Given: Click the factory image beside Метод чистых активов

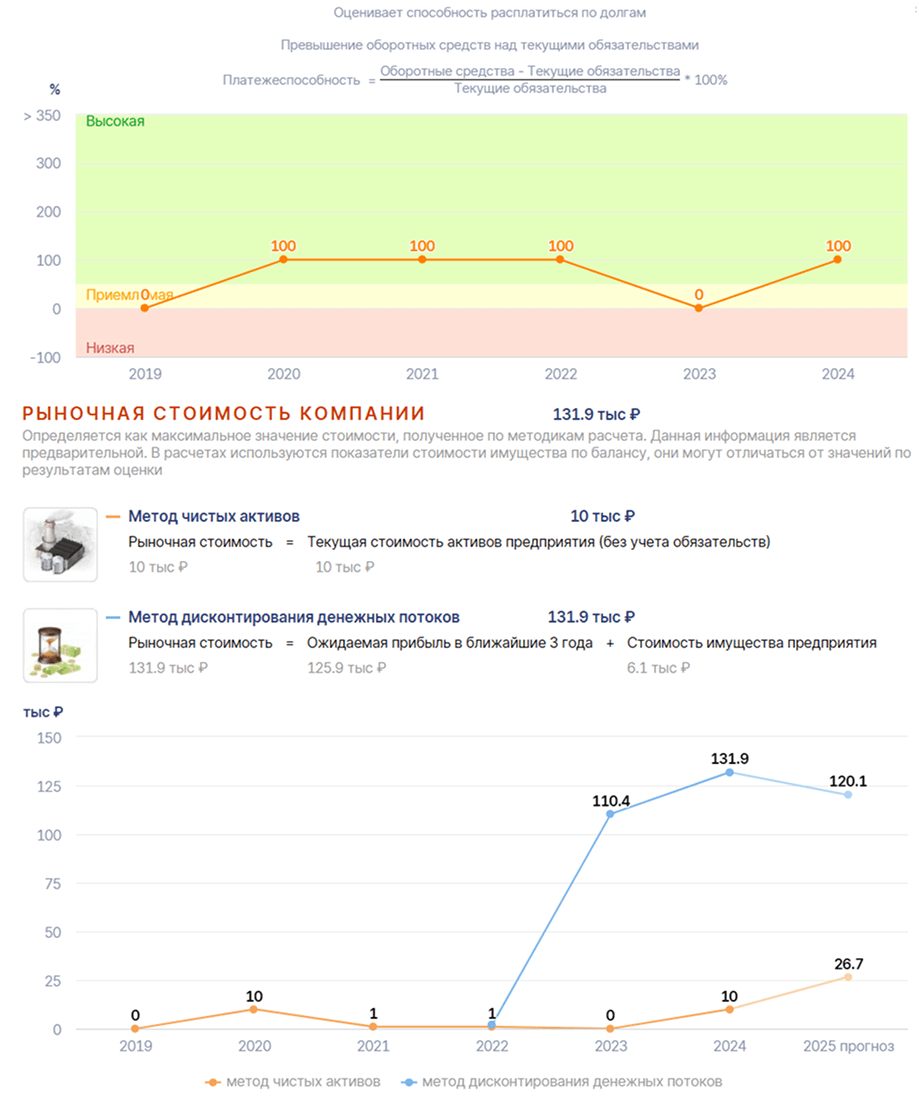Looking at the screenshot, I should pos(60,545).
